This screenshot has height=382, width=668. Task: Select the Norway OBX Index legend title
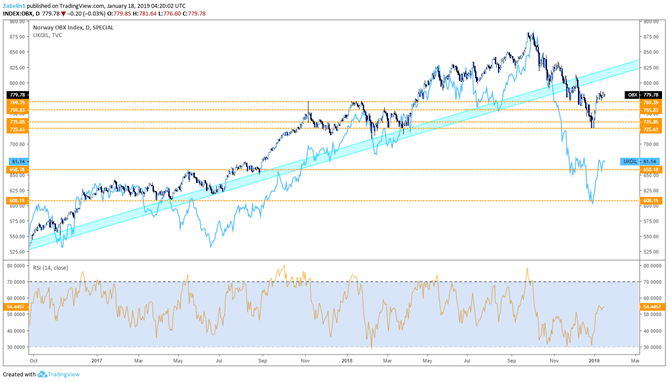click(73, 28)
